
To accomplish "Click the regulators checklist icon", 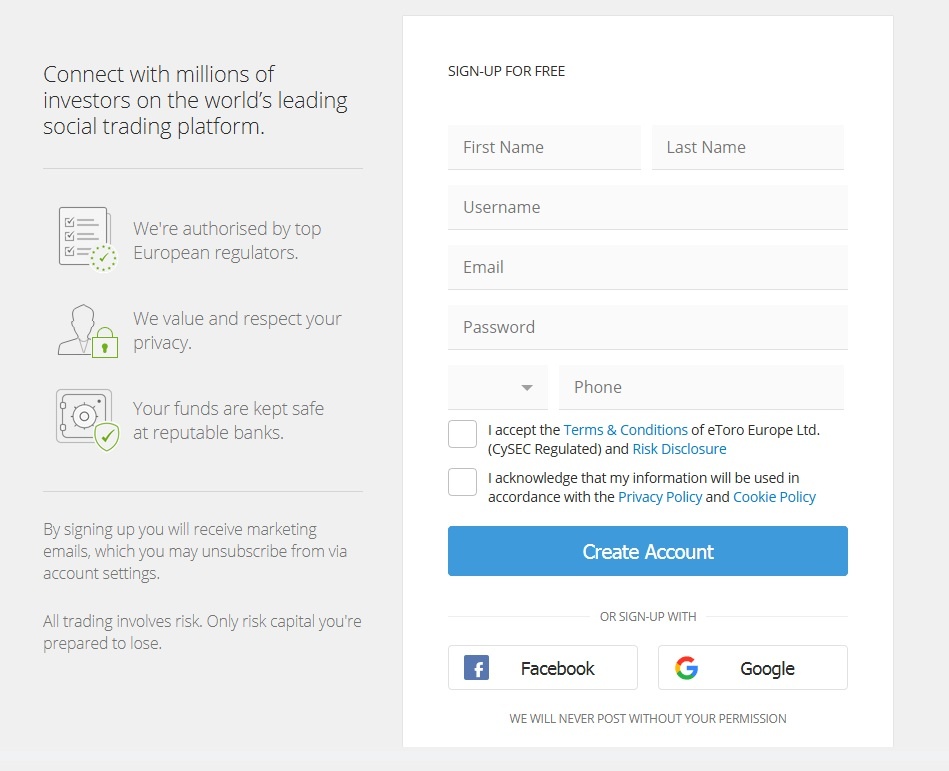I will 87,234.
